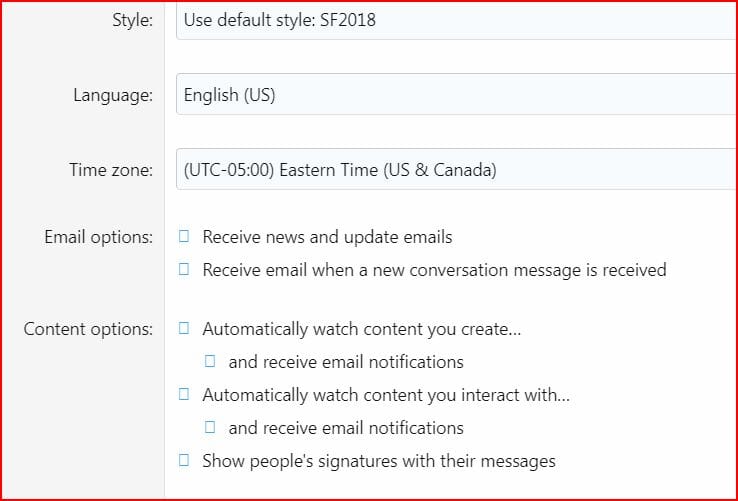This screenshot has width=738, height=501.
Task: Open the Language dropdown set to English (US)
Action: tap(457, 94)
